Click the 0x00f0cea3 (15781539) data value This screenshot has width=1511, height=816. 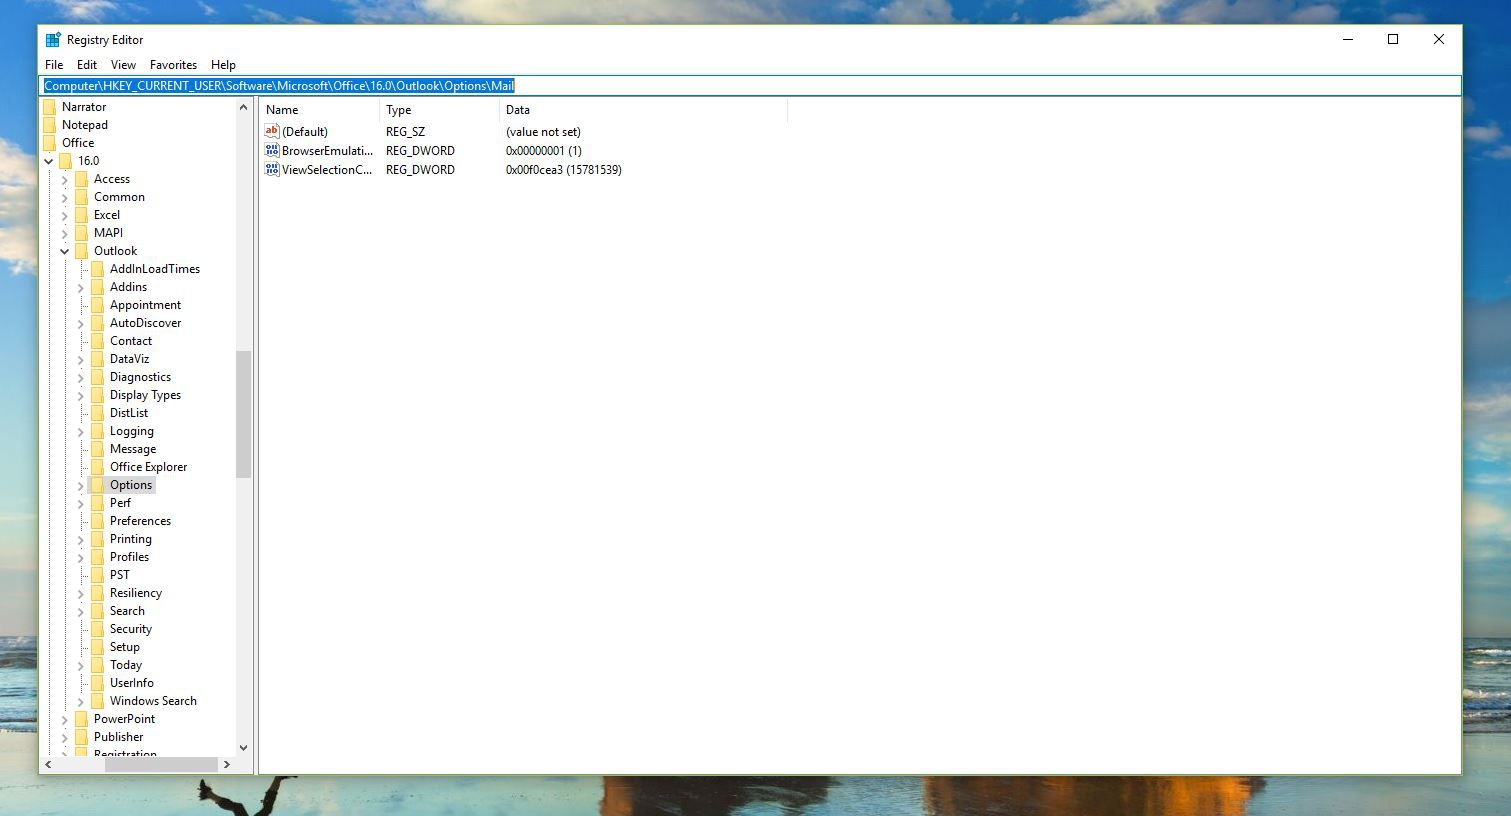(564, 170)
